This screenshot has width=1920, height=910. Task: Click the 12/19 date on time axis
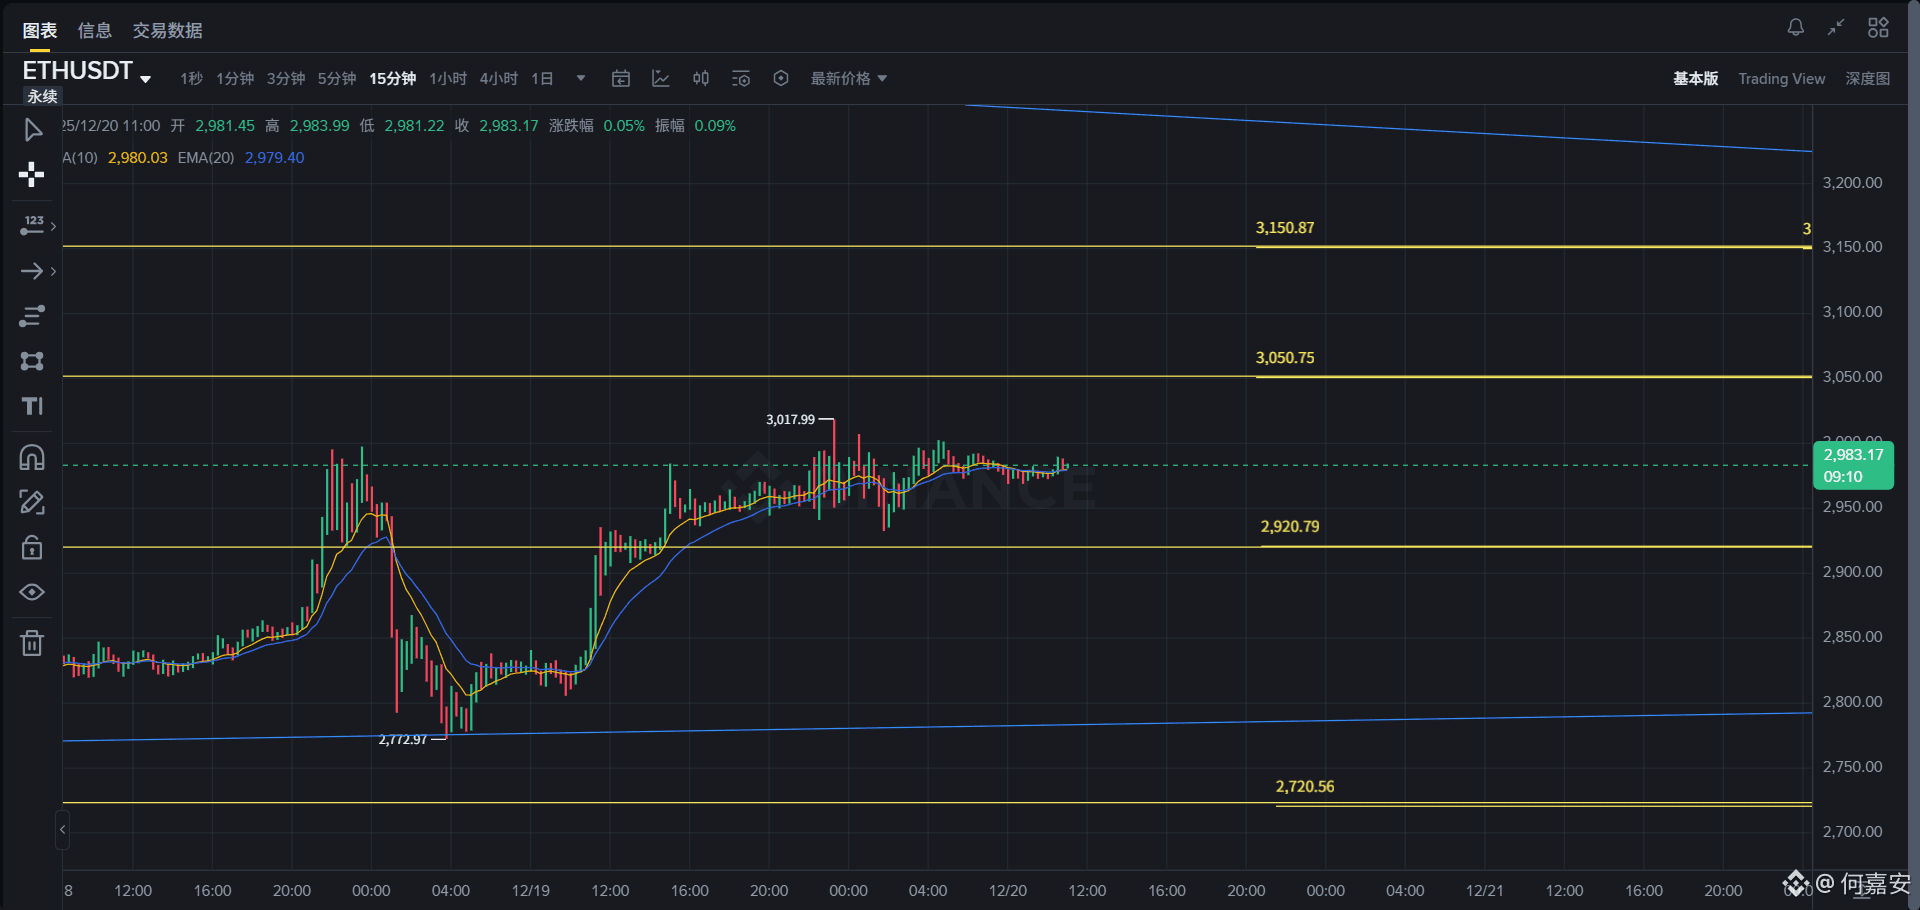click(531, 891)
